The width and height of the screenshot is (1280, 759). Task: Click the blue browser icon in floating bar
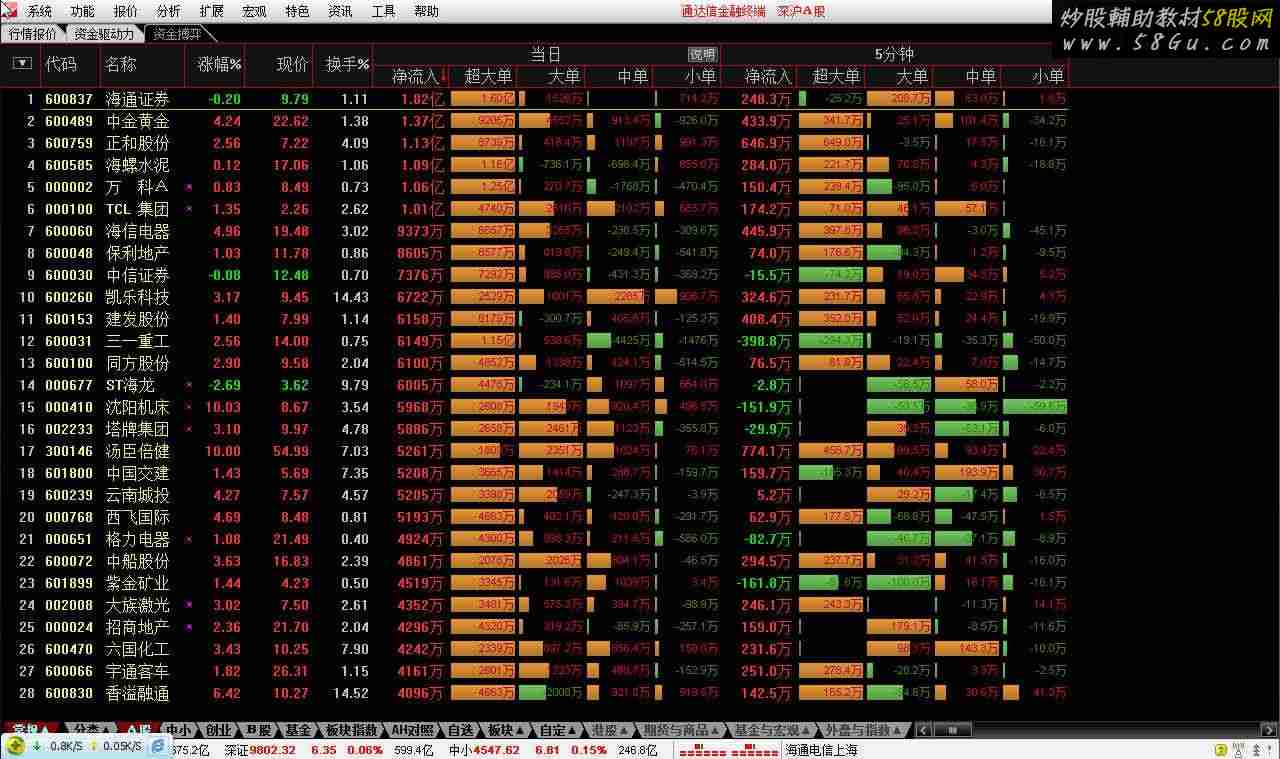(159, 746)
